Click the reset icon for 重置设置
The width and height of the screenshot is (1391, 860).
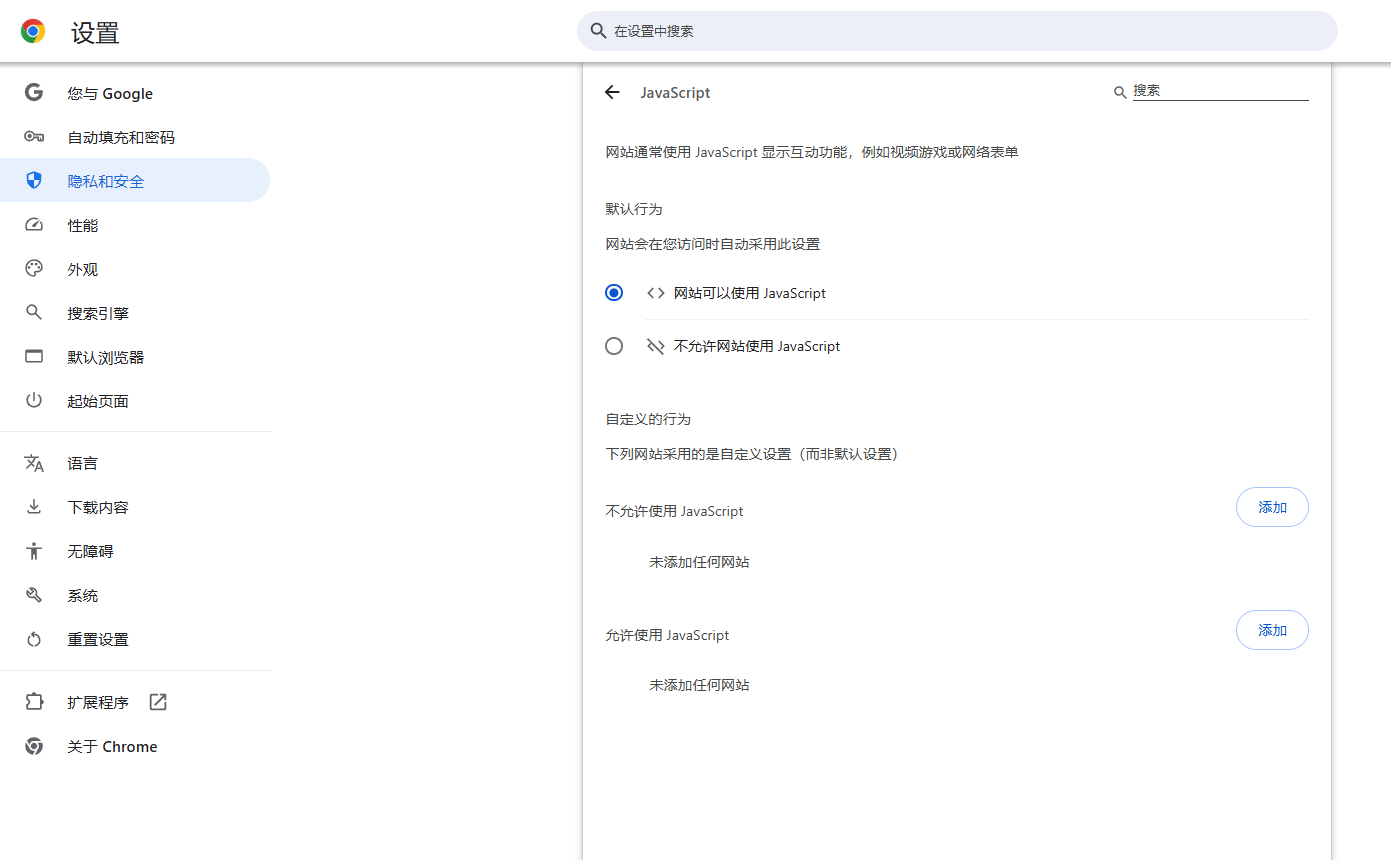pyautogui.click(x=34, y=639)
